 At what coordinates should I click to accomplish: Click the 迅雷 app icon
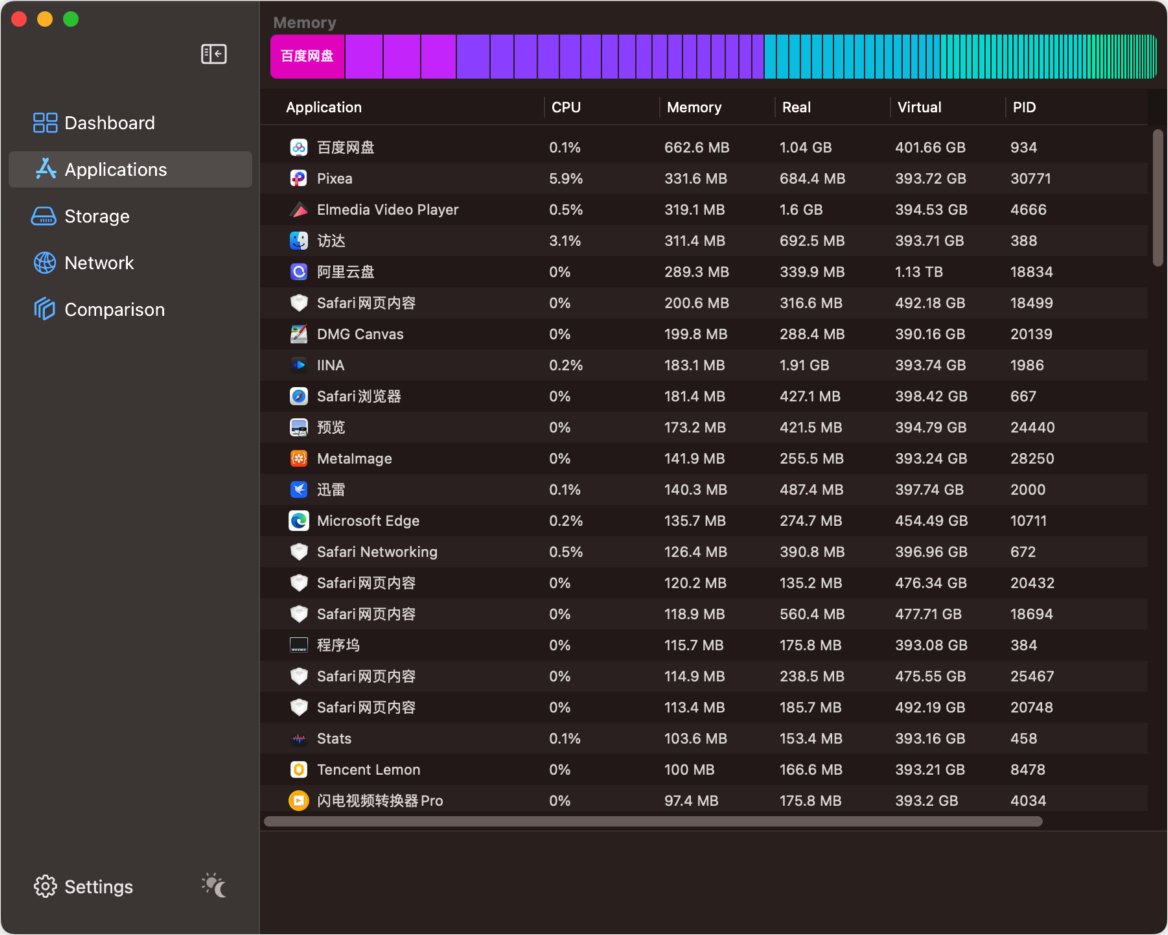pos(299,489)
